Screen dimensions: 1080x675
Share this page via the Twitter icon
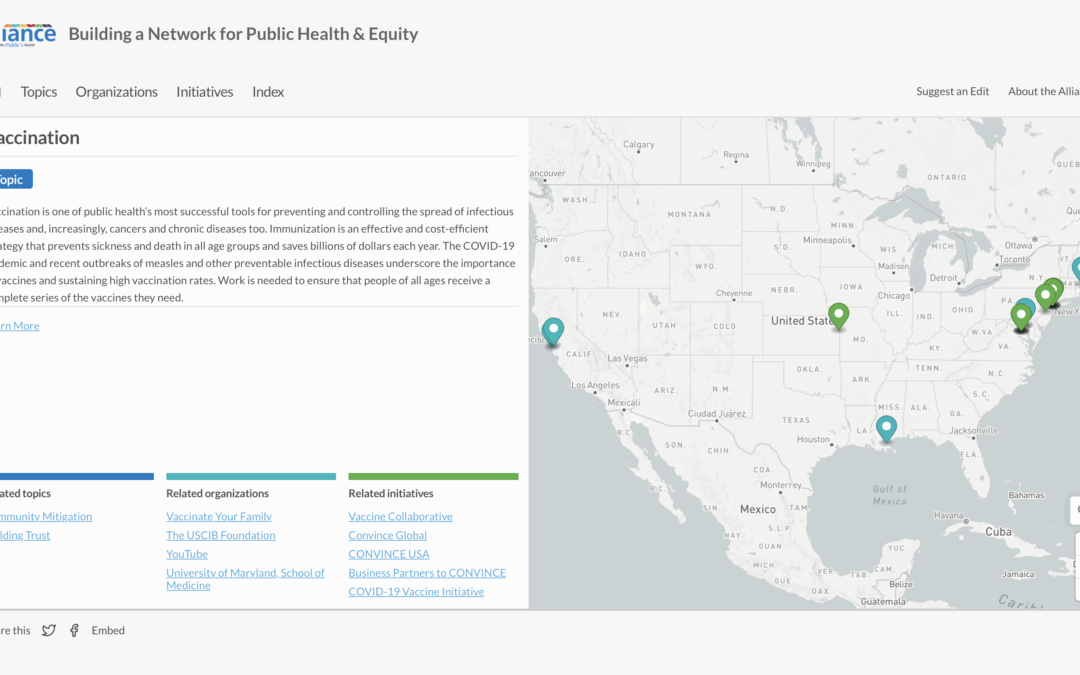(48, 630)
